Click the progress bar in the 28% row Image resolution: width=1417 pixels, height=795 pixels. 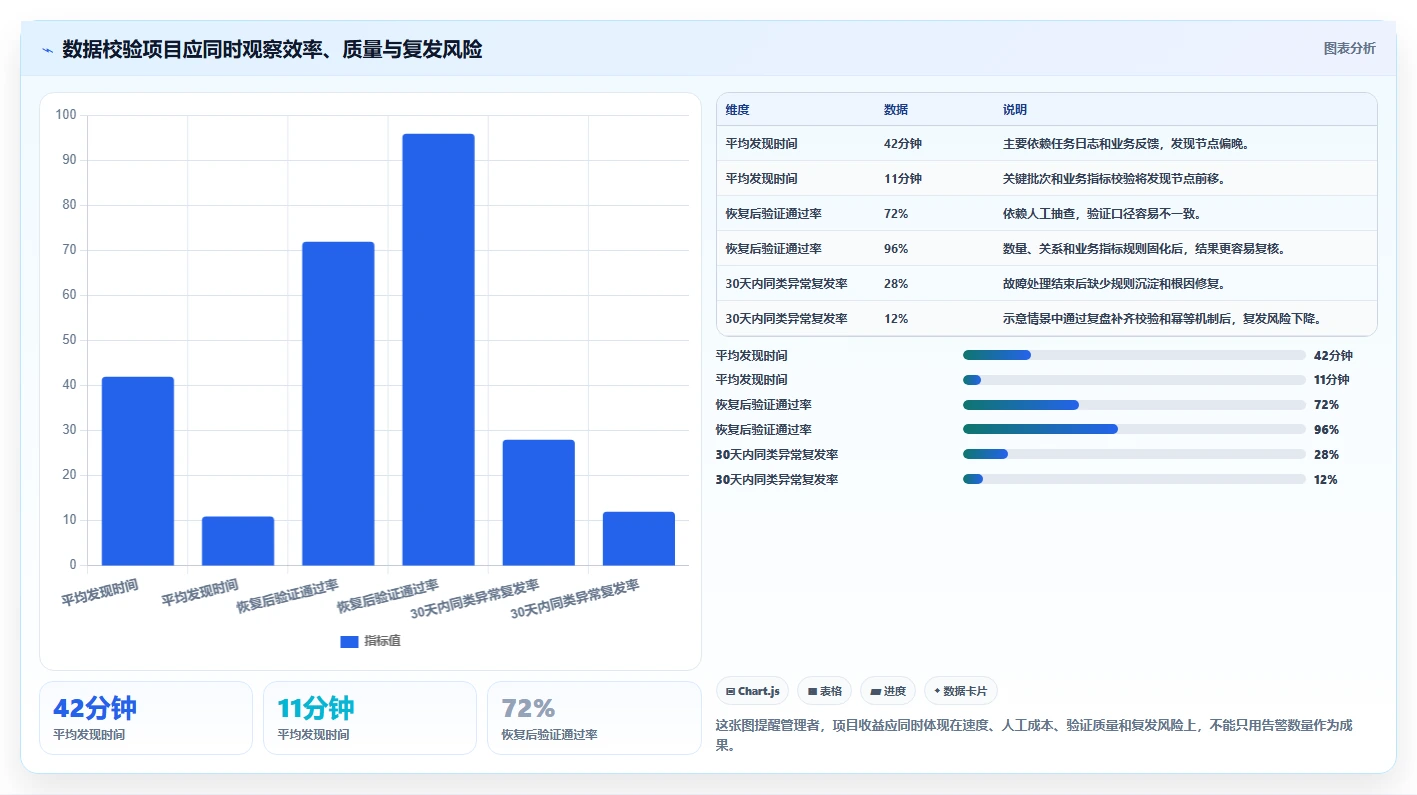coord(1134,455)
